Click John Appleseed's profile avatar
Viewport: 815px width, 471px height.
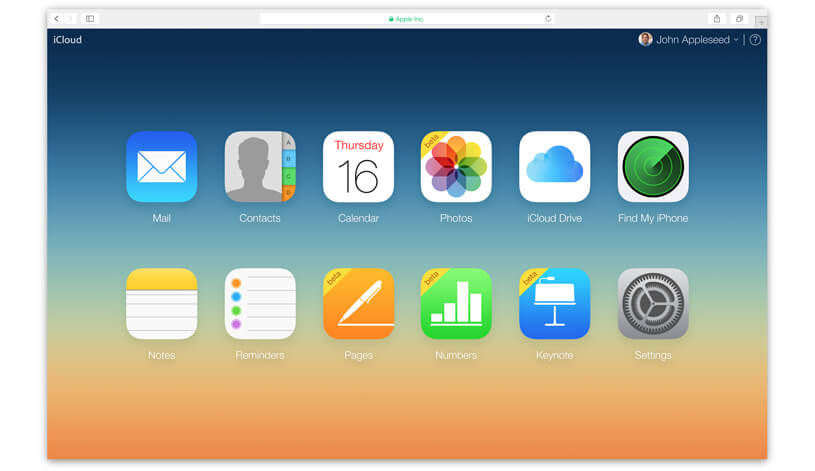645,40
